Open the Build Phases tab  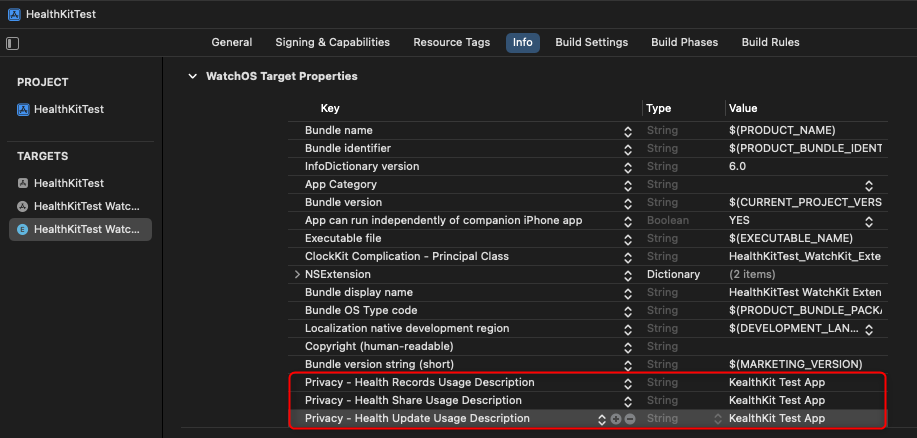click(684, 42)
